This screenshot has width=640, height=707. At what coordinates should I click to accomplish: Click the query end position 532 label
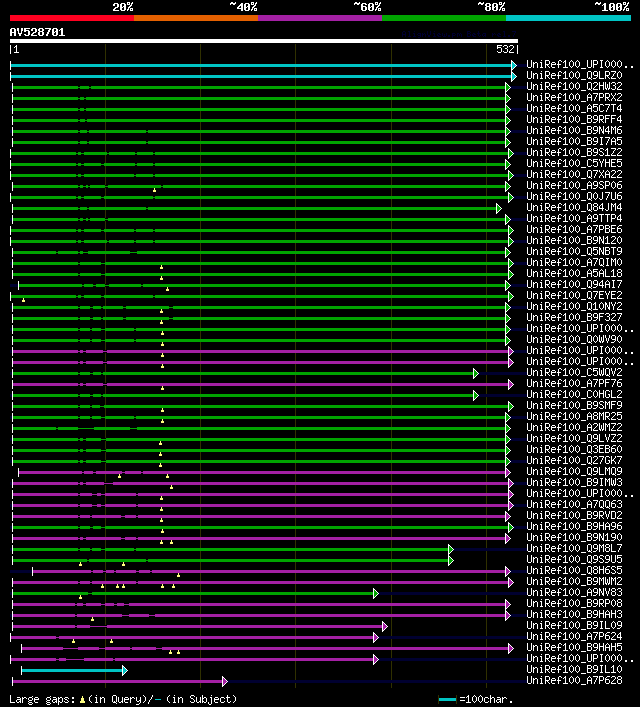(505, 49)
